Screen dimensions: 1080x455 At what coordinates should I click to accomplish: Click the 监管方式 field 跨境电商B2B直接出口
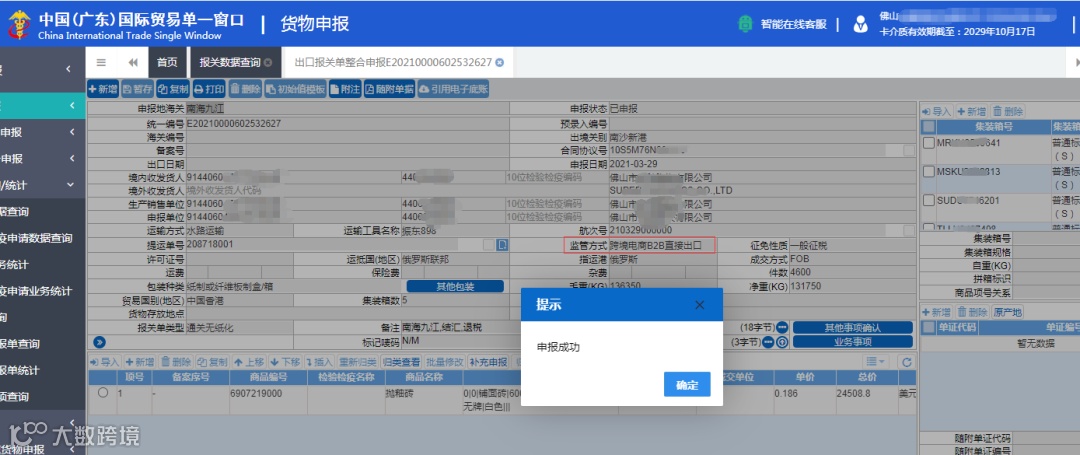(663, 245)
